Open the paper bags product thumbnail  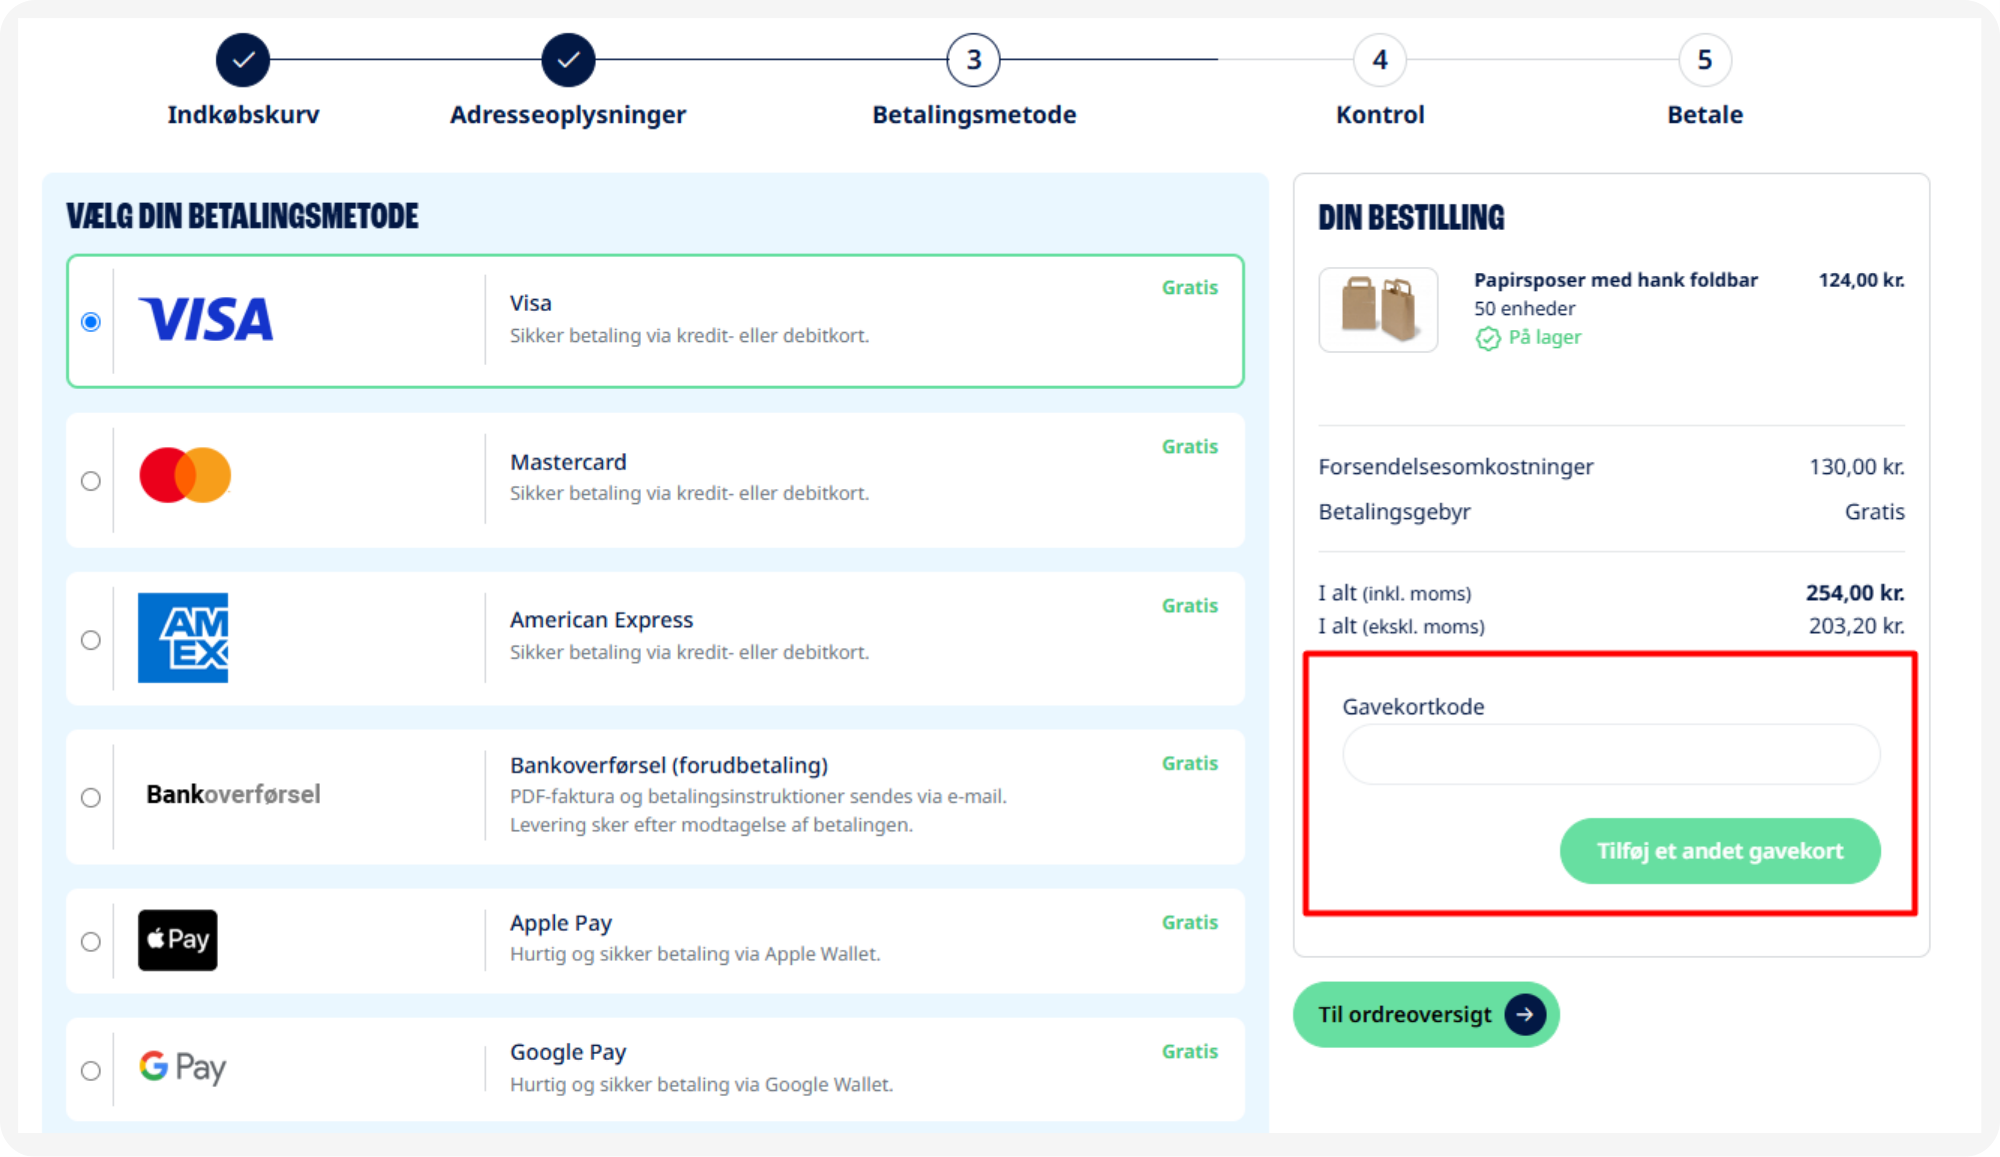1378,309
